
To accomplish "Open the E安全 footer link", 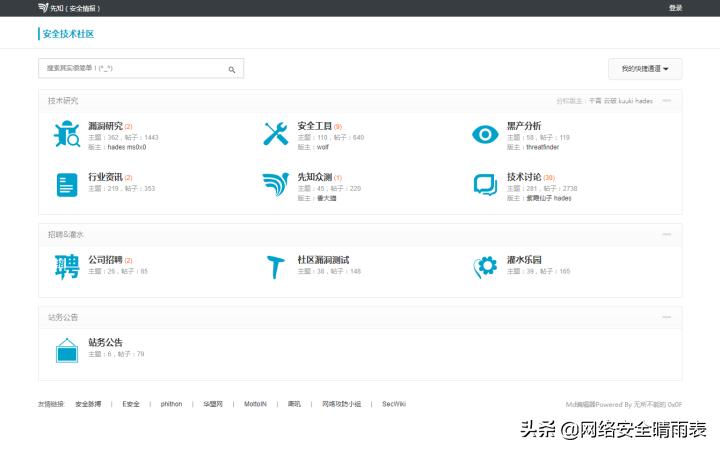I will [x=131, y=404].
